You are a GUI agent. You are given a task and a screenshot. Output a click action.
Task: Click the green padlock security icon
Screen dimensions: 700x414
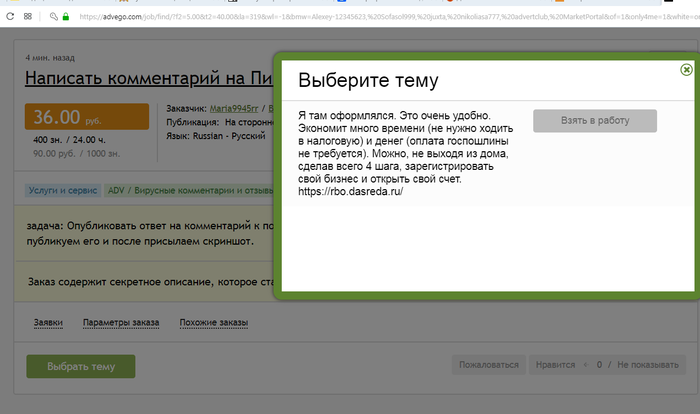66,17
